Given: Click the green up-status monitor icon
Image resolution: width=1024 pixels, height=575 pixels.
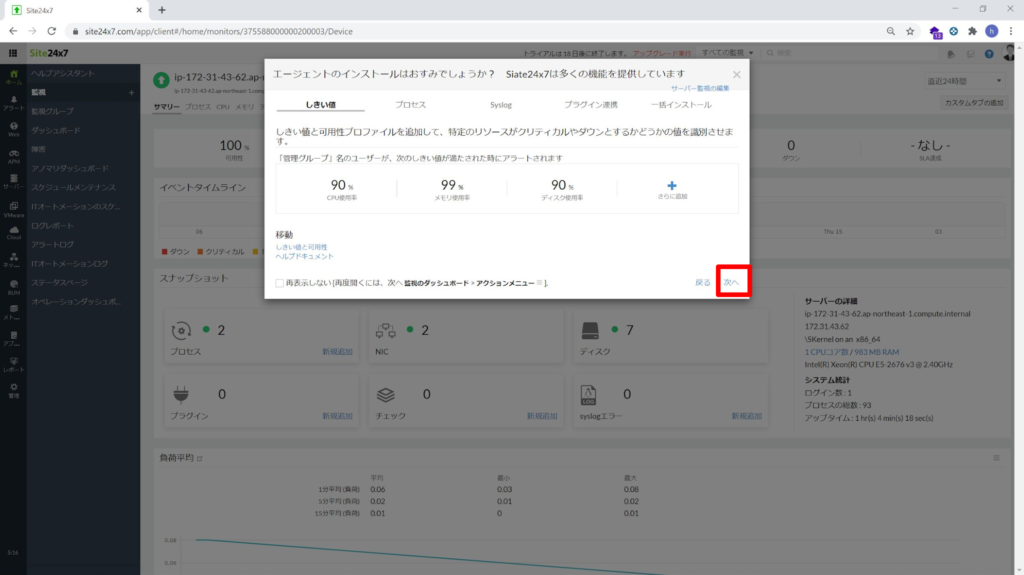Looking at the screenshot, I should click(161, 80).
